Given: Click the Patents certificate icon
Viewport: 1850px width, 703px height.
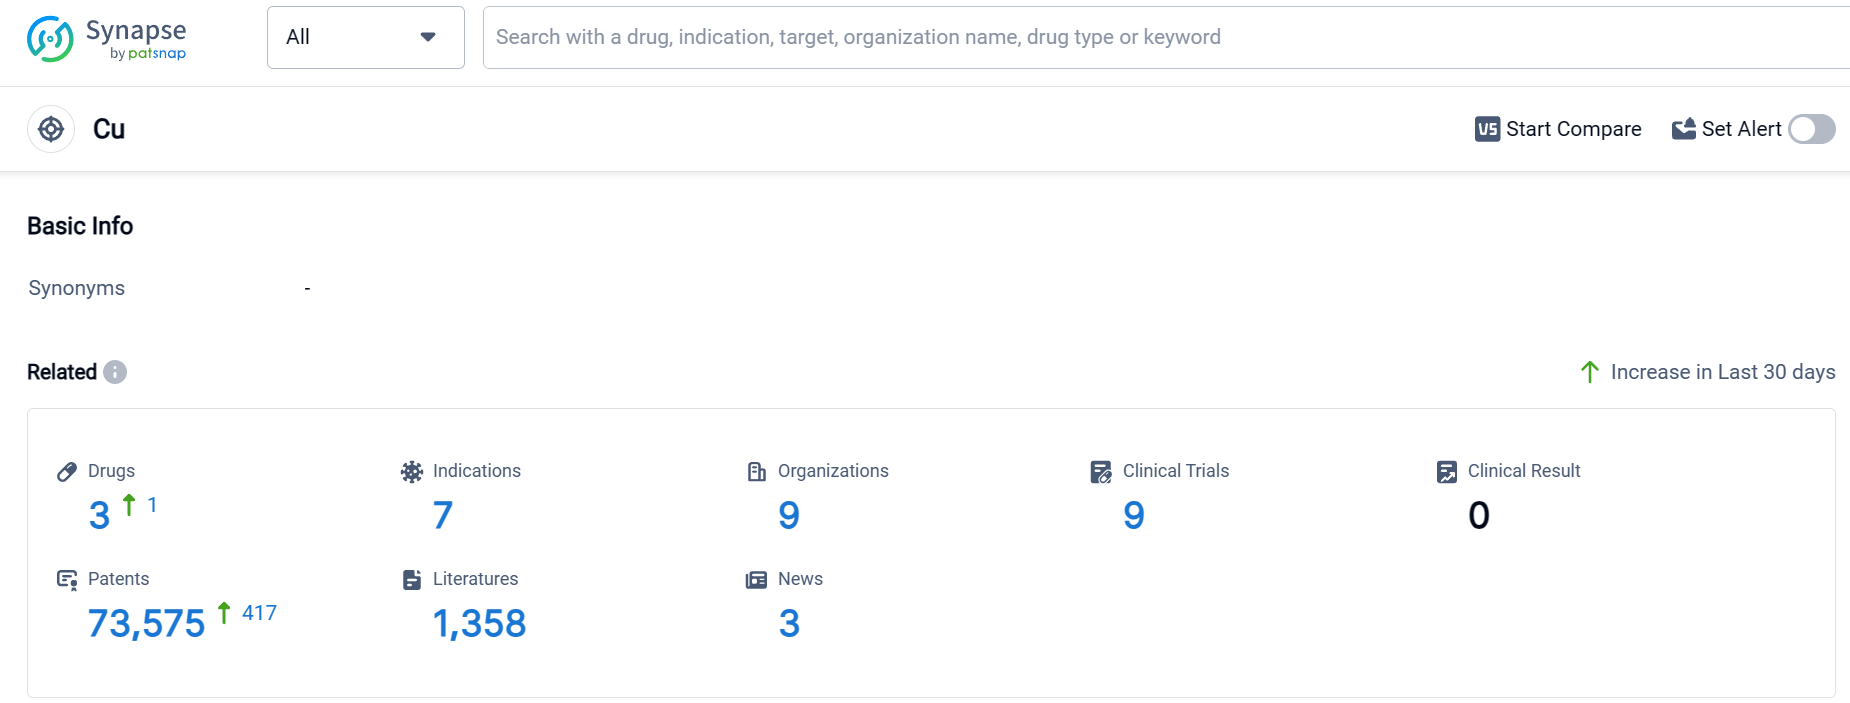Looking at the screenshot, I should point(67,580).
